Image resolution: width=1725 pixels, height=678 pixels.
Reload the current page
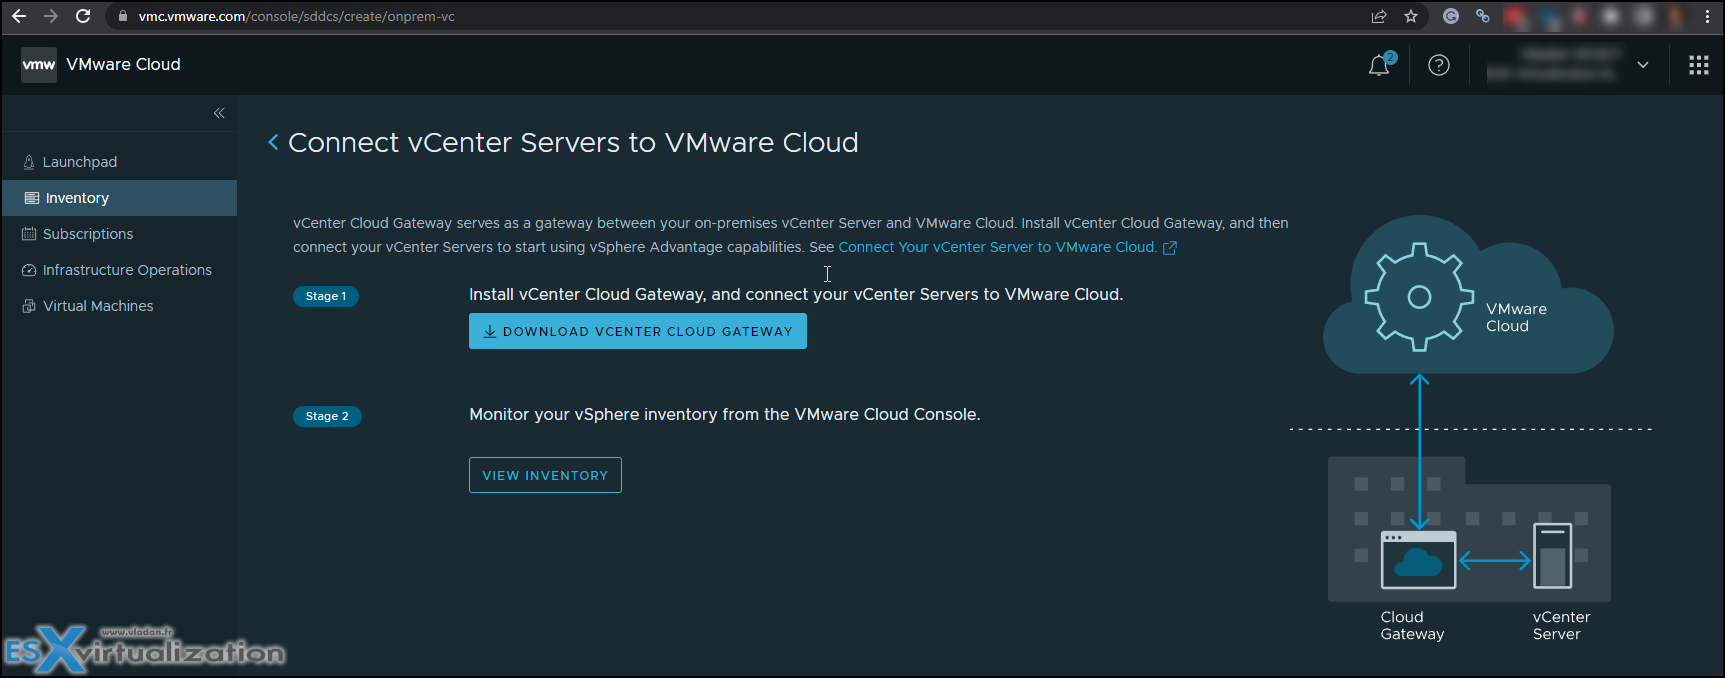(x=83, y=16)
